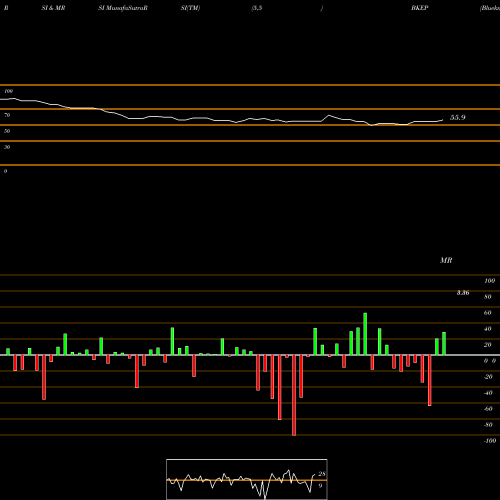Click the RSI axis label 100
The image size is (500, 500).
(x=8, y=91)
